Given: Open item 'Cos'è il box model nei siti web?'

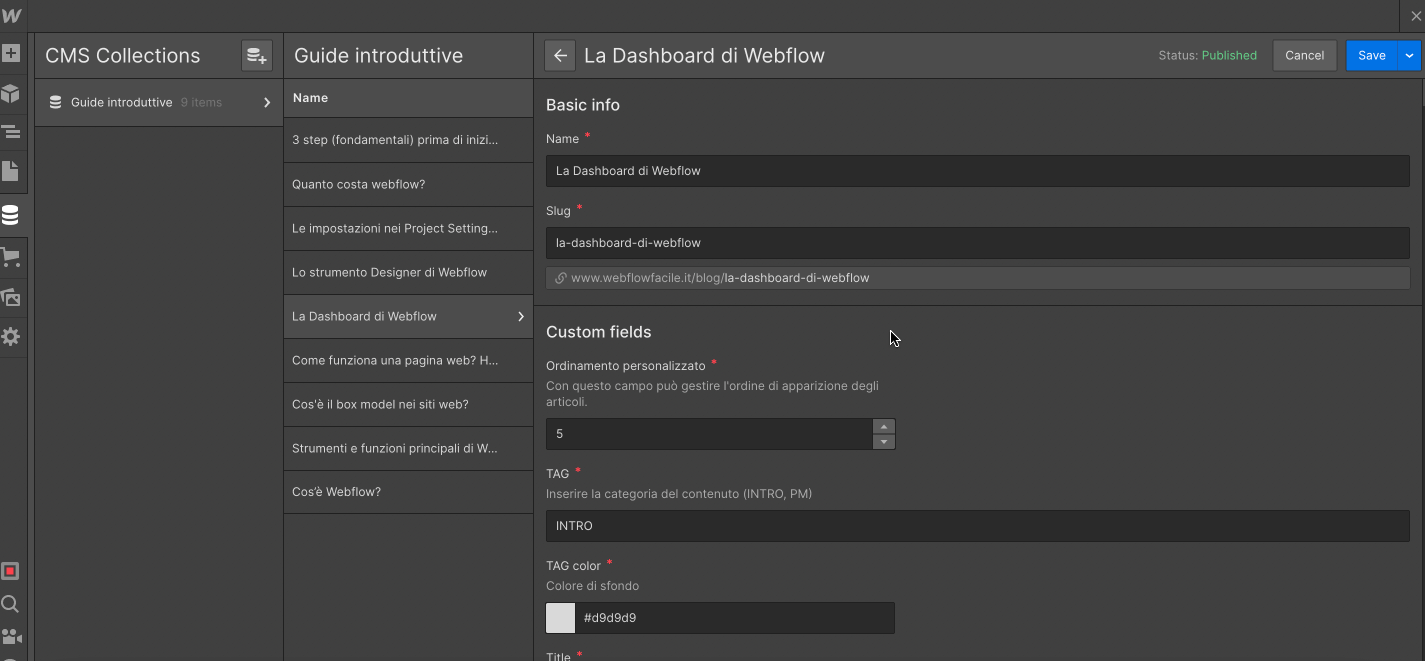Looking at the screenshot, I should [408, 404].
